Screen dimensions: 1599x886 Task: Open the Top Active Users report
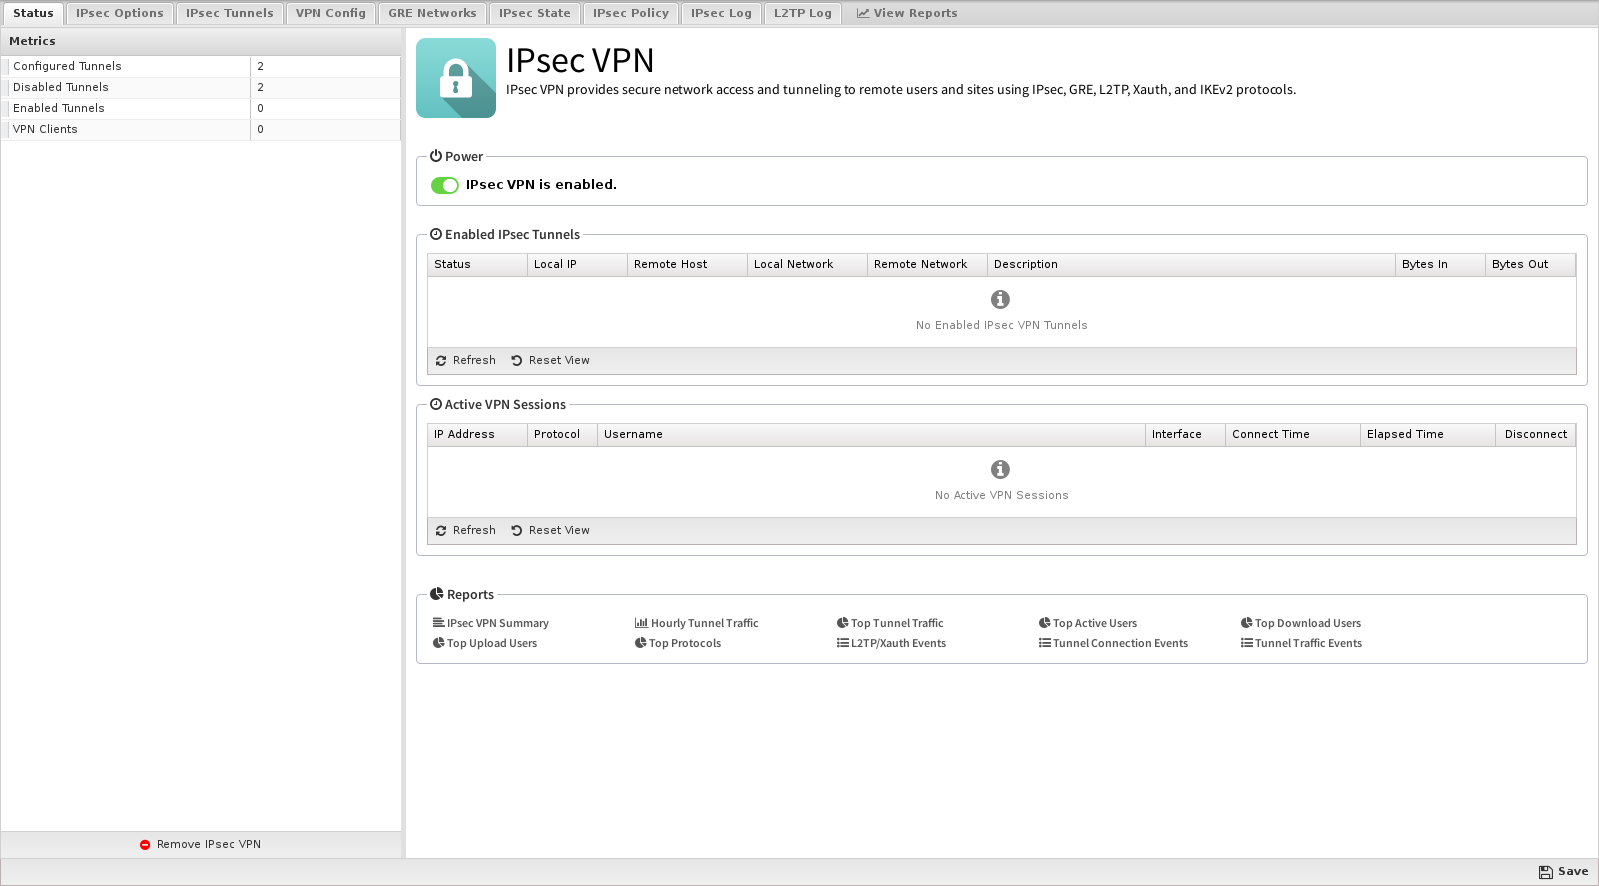[1088, 623]
